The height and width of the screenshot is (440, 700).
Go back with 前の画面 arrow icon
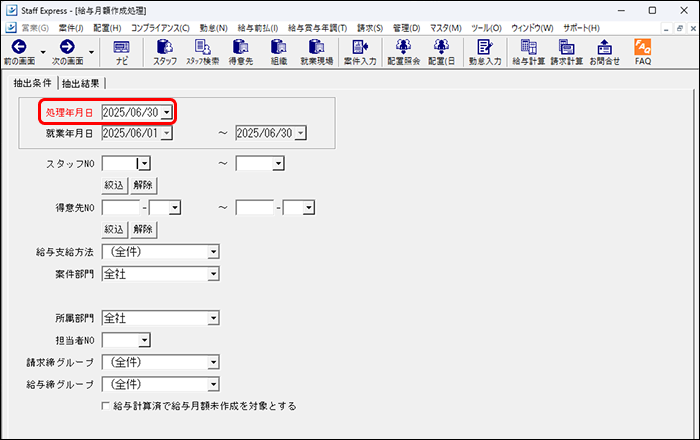click(x=19, y=47)
